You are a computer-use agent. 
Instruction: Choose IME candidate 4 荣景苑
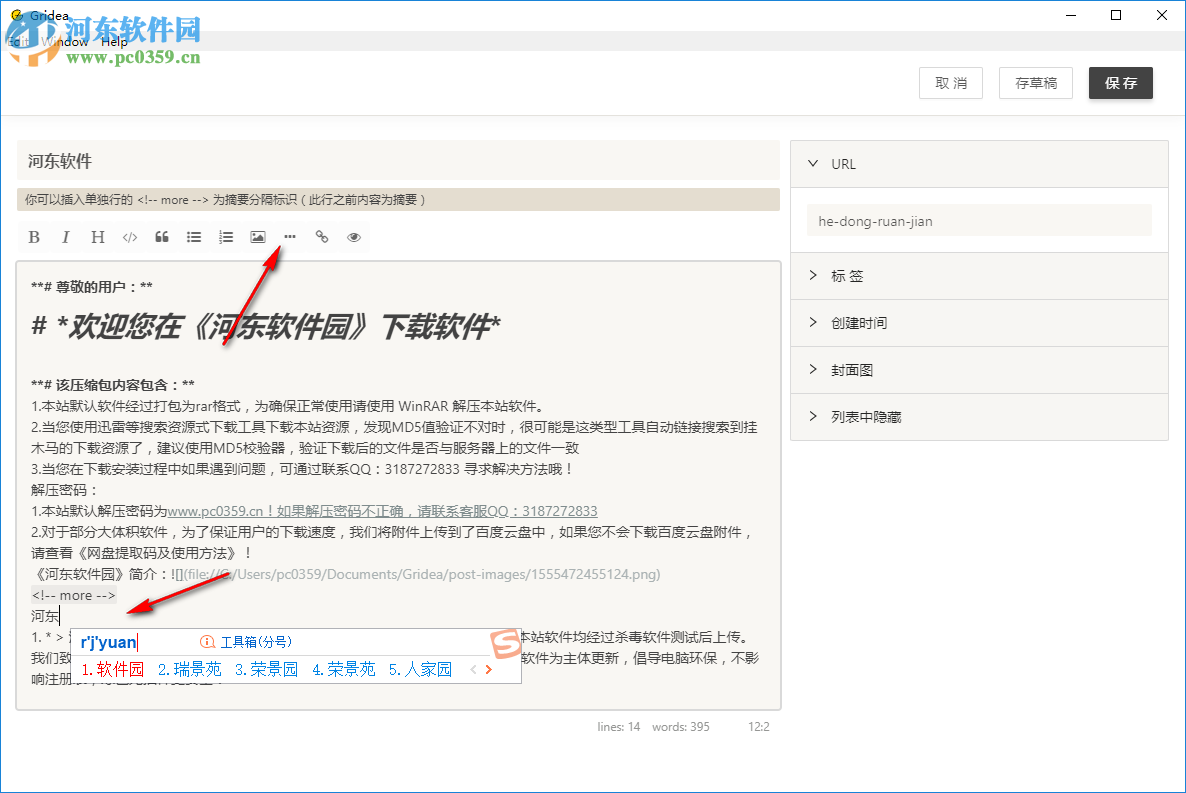(343, 669)
